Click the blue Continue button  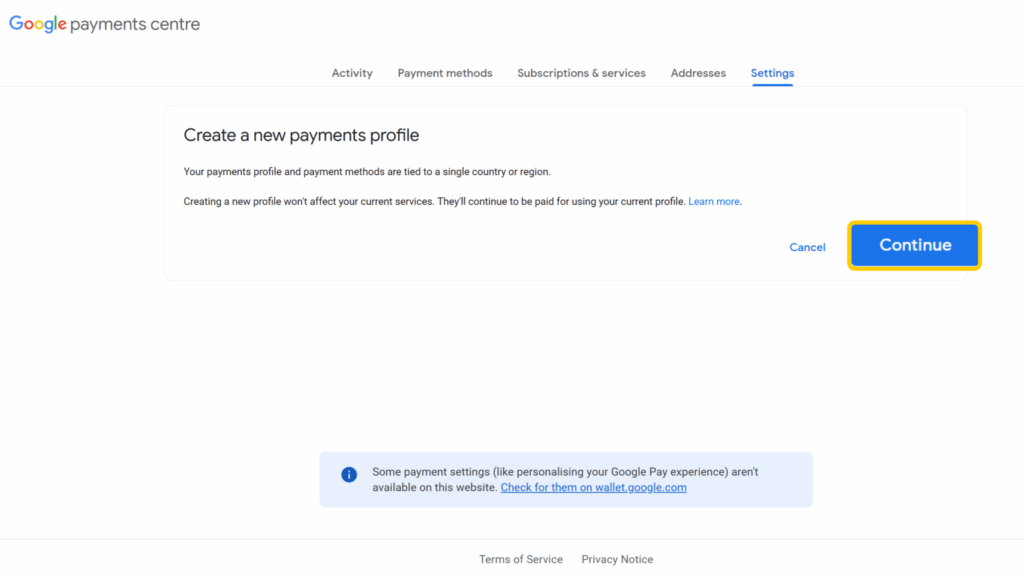(914, 246)
